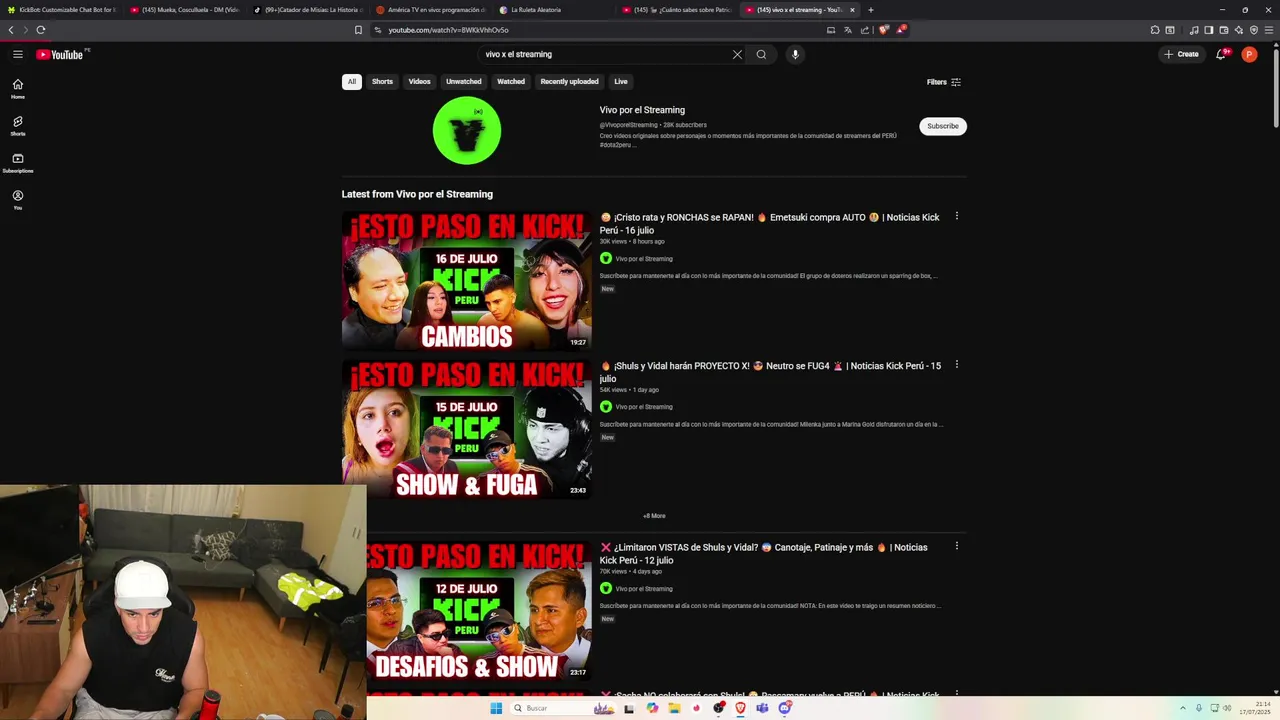
Task: Start voice search with microphone
Action: click(x=795, y=54)
